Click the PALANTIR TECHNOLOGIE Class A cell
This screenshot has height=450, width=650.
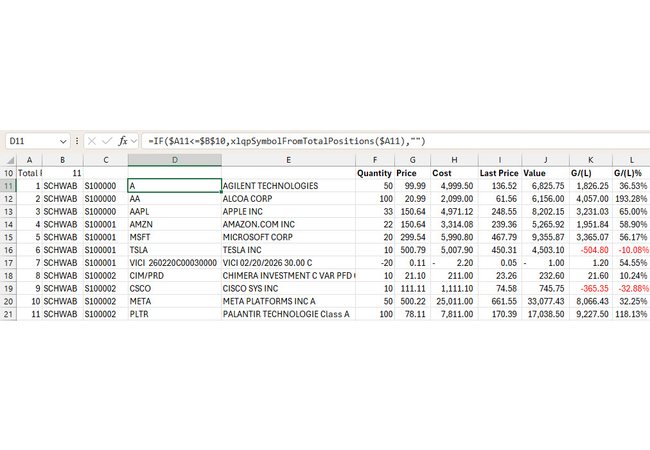[289, 315]
